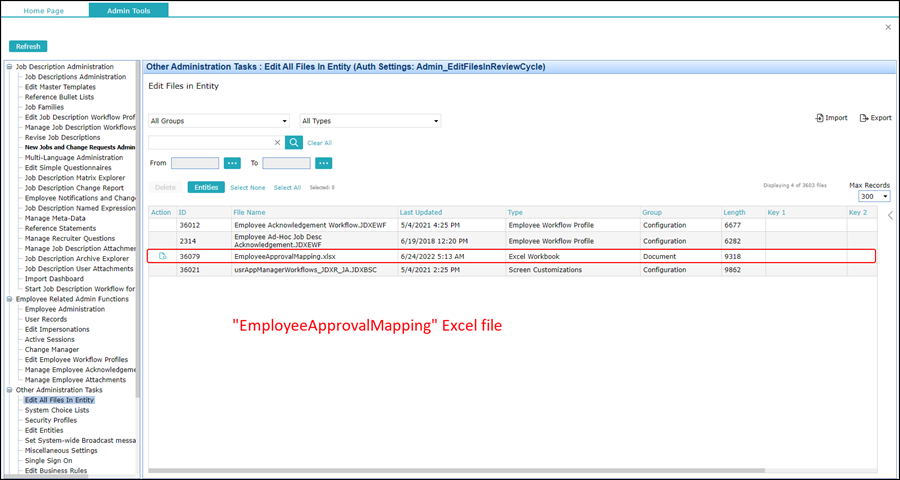Collapse the Other Administration Tasks node
Screen dimensions: 900x480
point(10,390)
